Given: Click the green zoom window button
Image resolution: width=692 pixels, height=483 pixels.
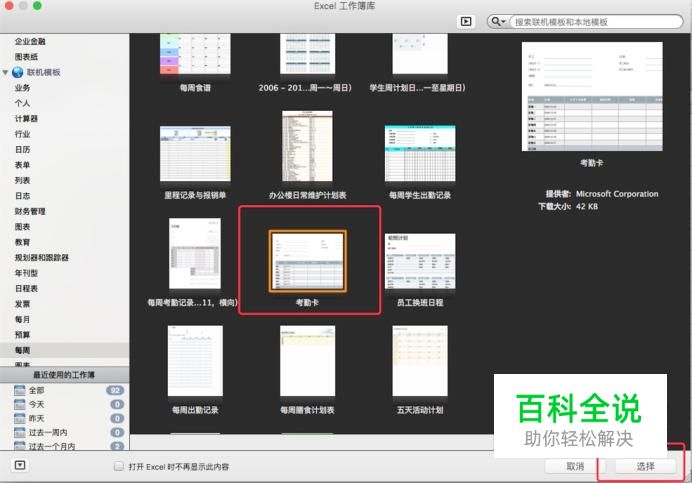Looking at the screenshot, I should pos(38,5).
